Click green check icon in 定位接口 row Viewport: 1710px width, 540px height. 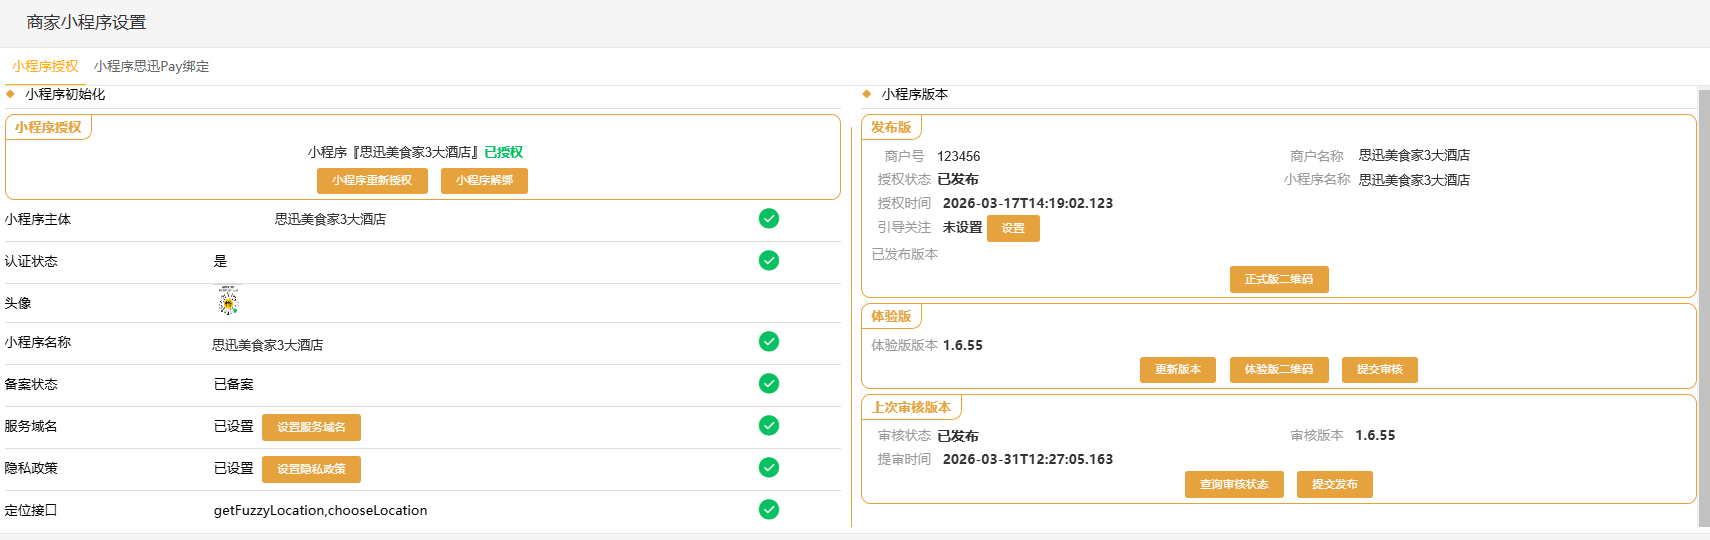click(768, 510)
